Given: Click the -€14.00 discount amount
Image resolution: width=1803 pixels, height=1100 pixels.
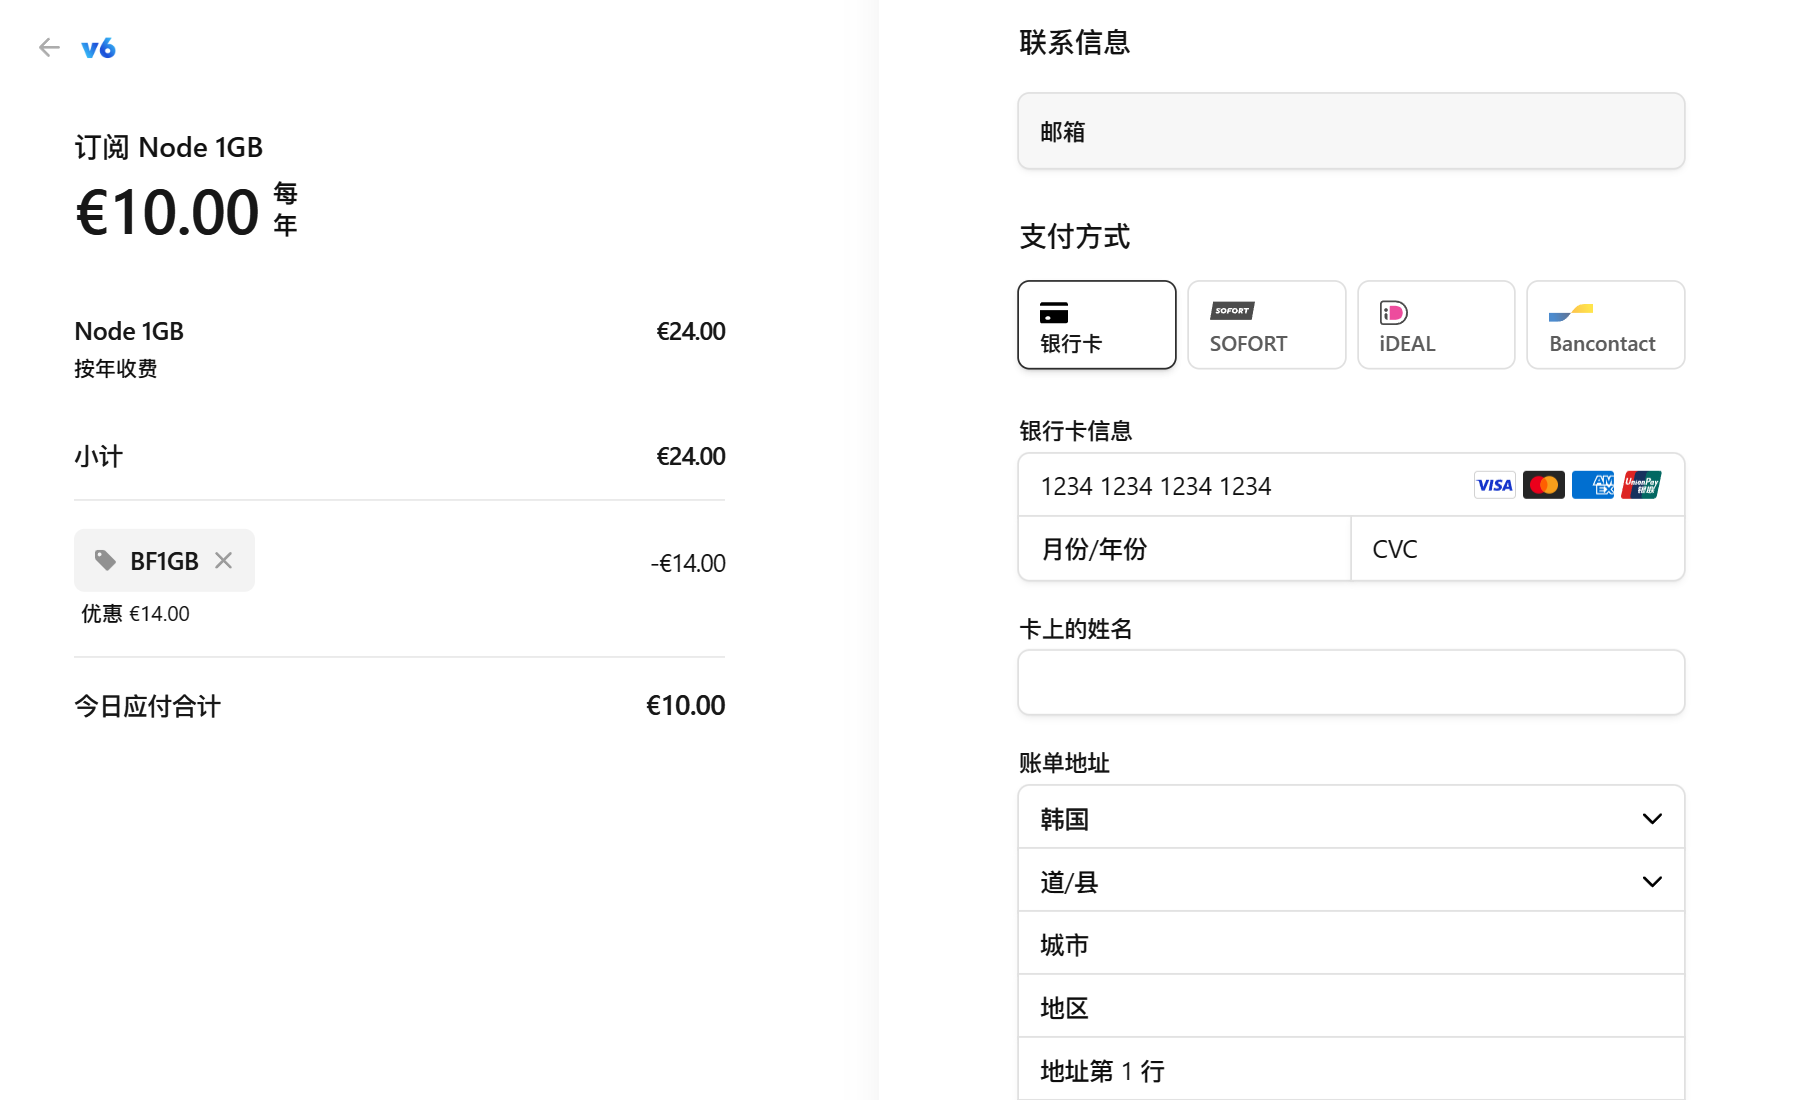Looking at the screenshot, I should [x=688, y=563].
